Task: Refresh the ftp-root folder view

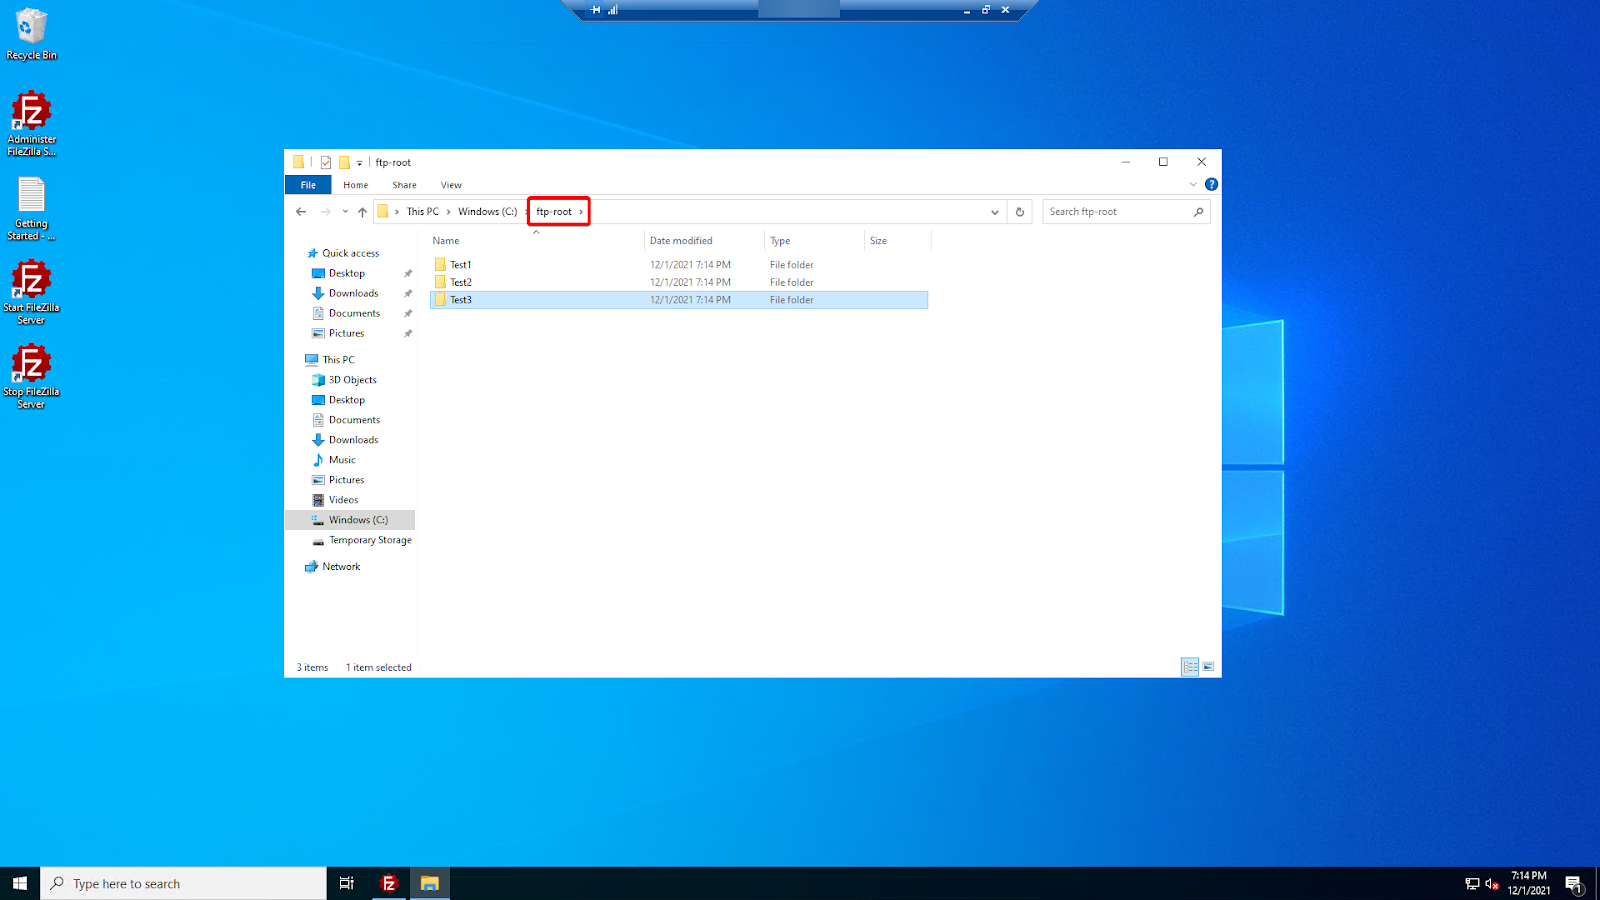Action: (1020, 212)
